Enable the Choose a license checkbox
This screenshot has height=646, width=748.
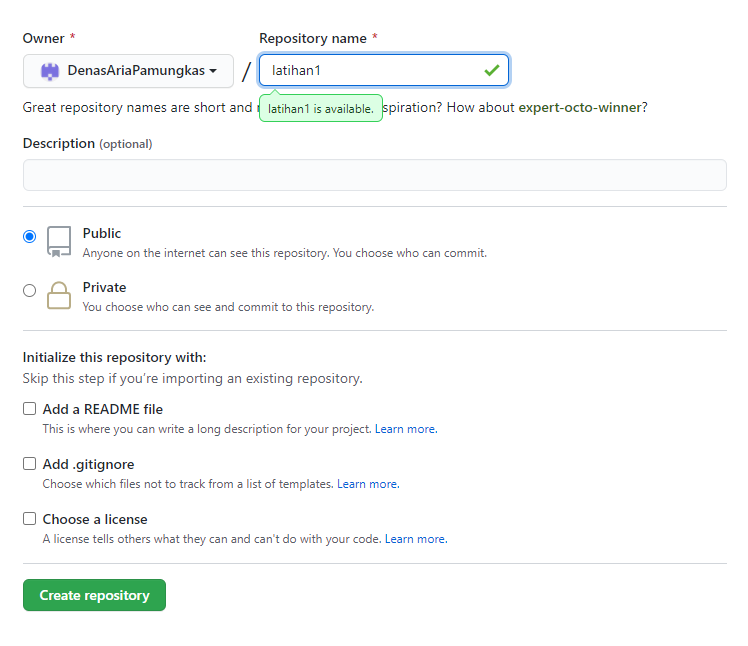tap(30, 519)
